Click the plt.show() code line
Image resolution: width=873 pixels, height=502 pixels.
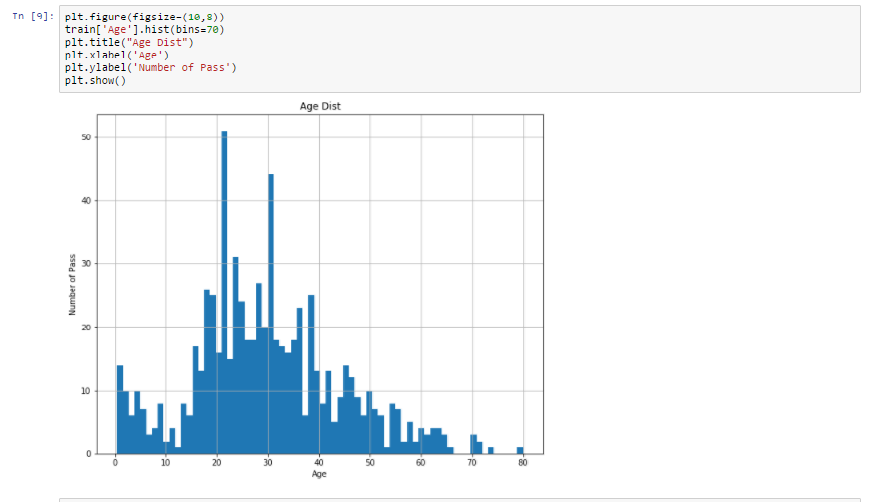(95, 80)
